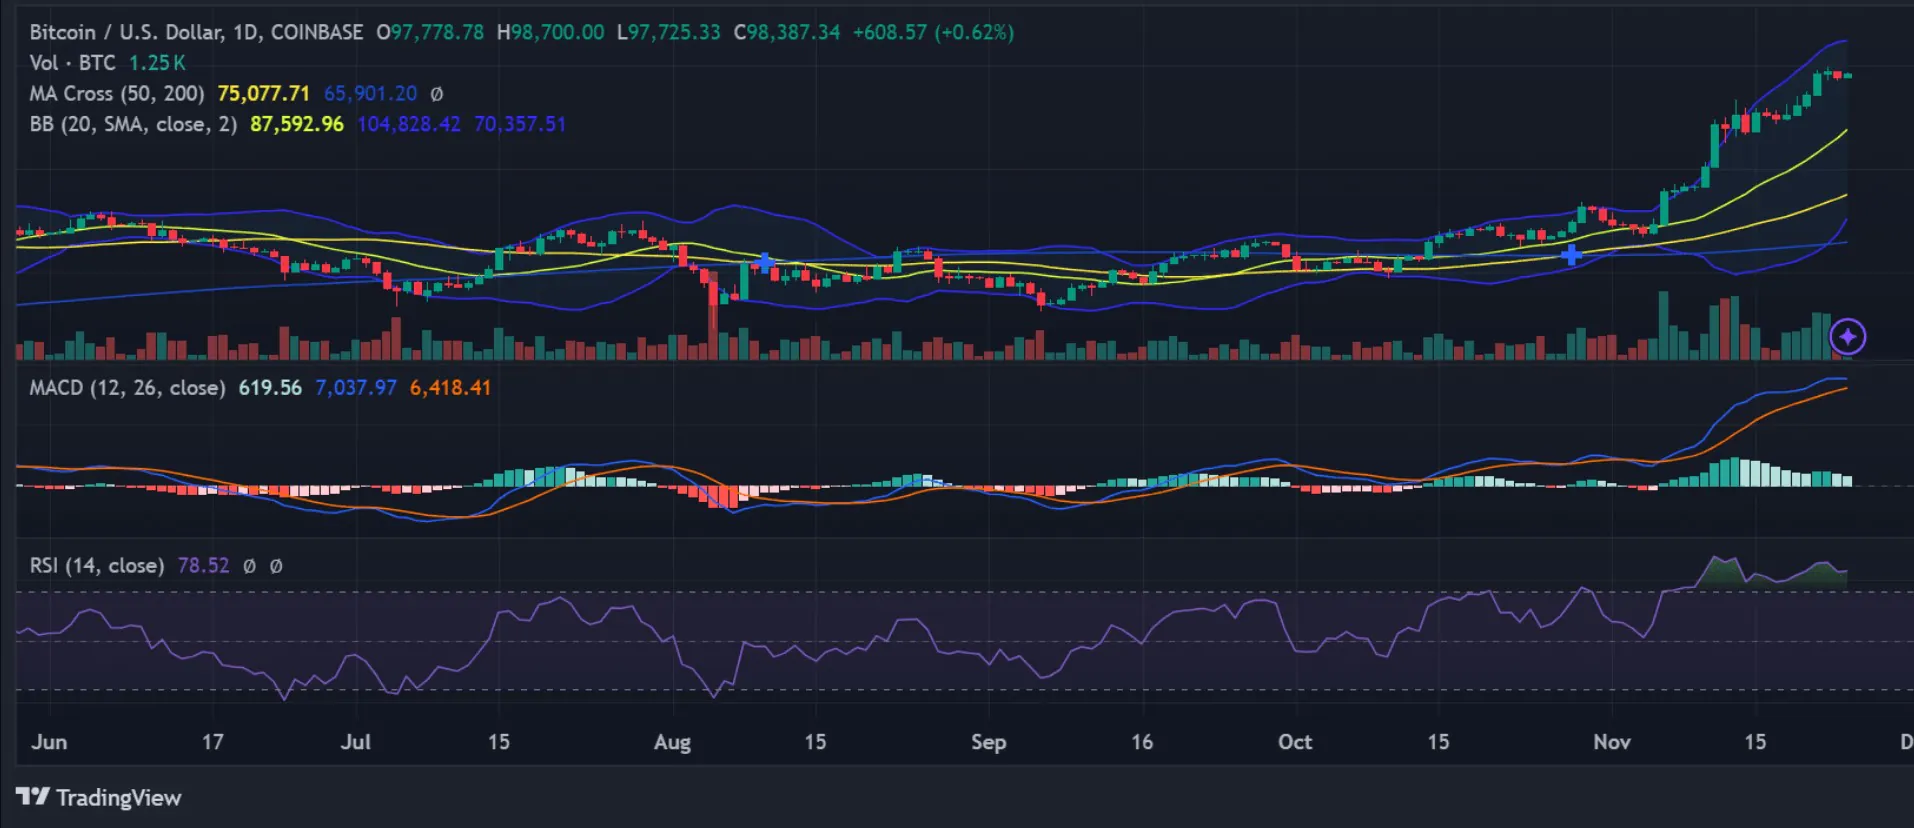Open the TradingView logo link

click(99, 797)
